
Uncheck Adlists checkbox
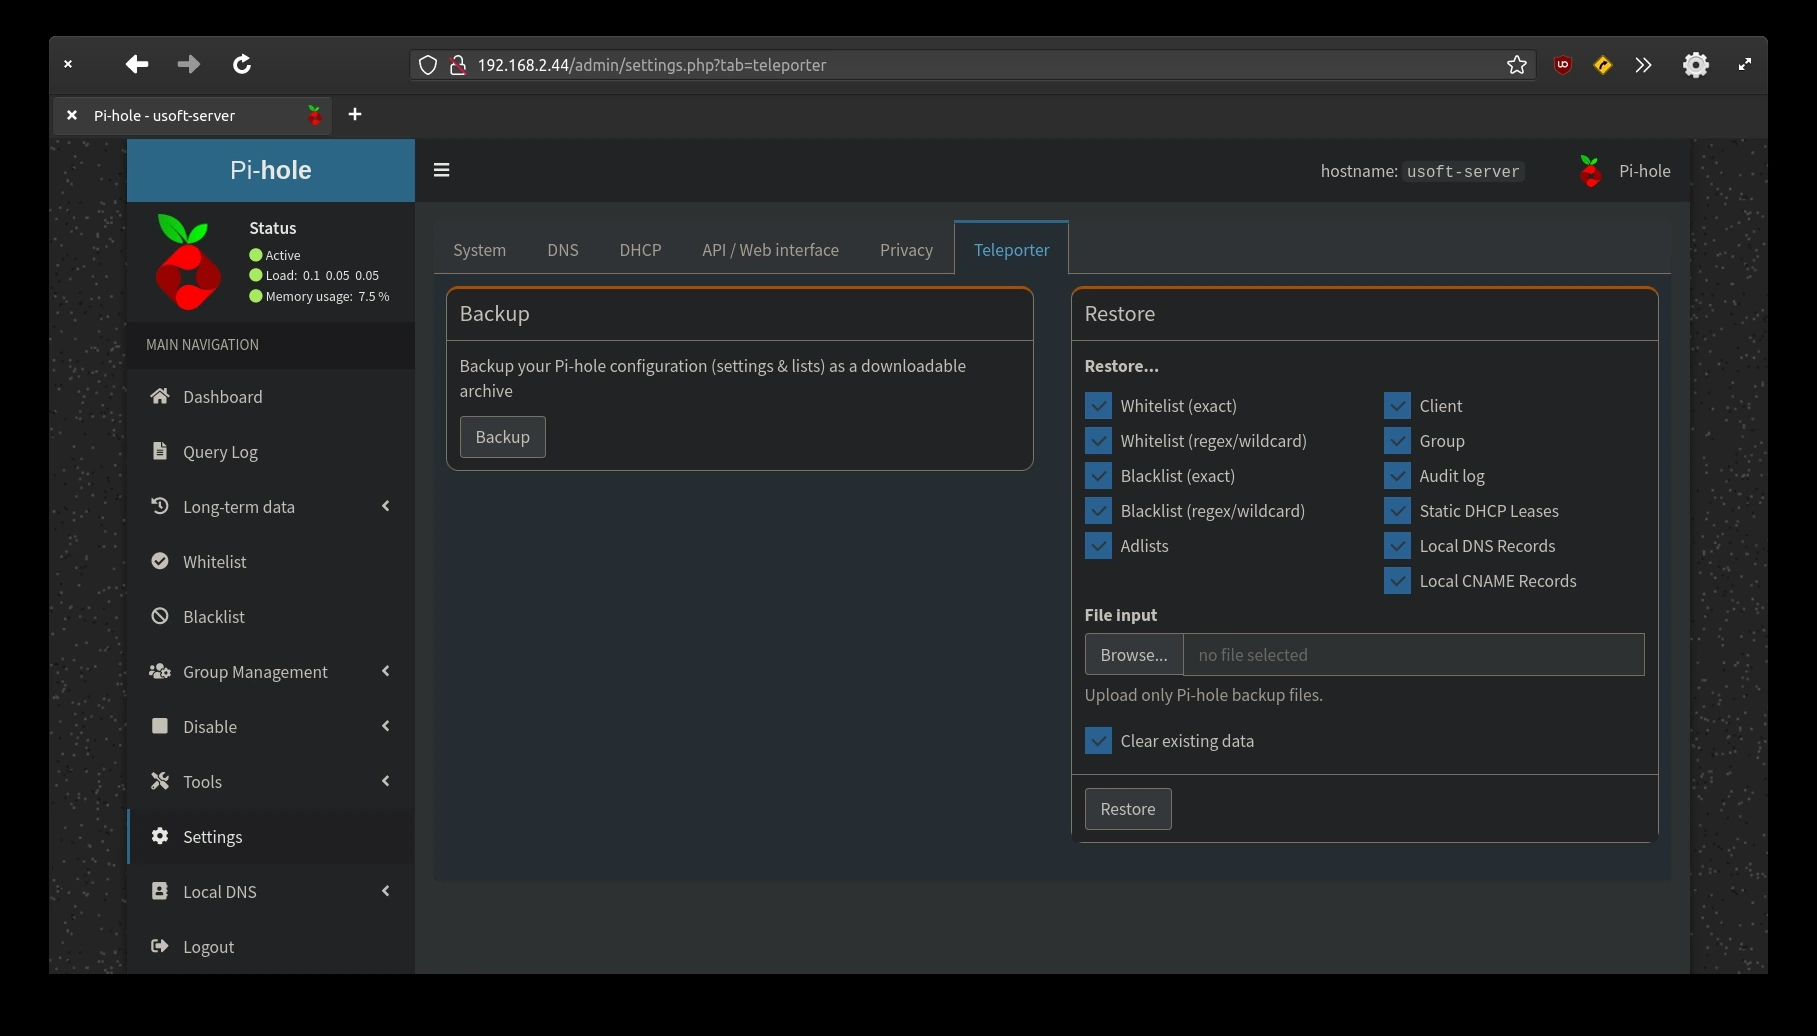(1098, 546)
